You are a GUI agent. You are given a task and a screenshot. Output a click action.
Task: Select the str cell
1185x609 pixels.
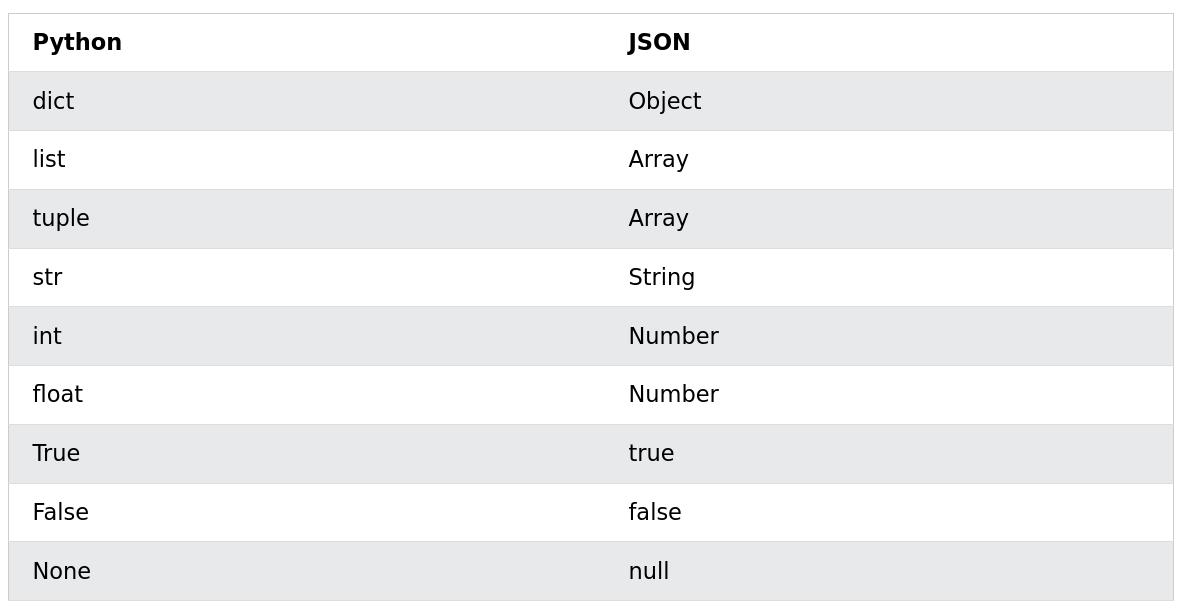click(x=47, y=278)
